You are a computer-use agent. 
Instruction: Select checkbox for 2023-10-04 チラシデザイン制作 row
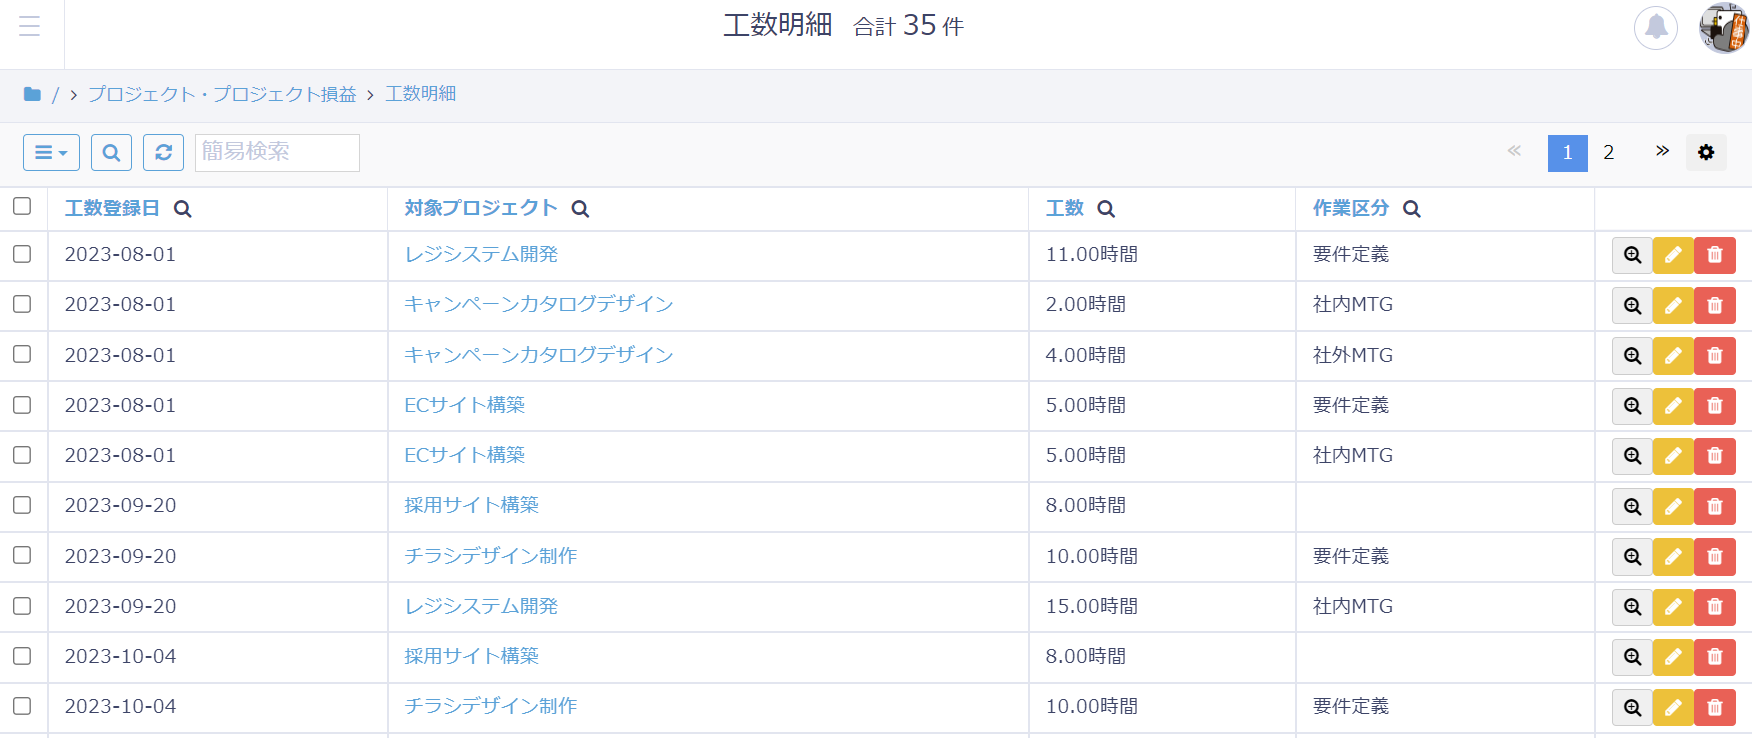pyautogui.click(x=22, y=706)
